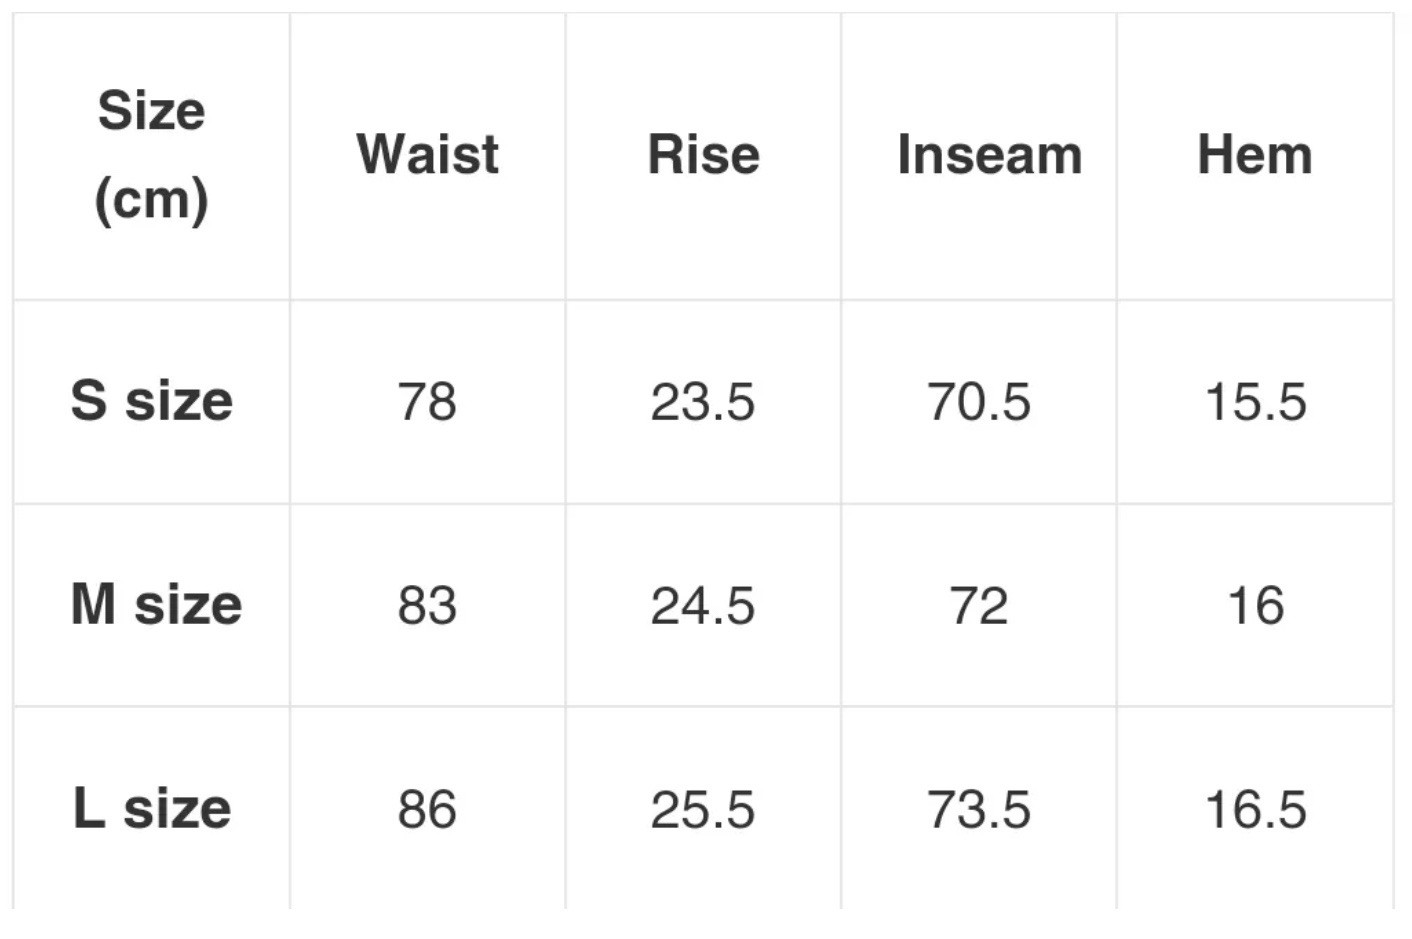Screen dimensions: 1412x939
Task: Click the M size rise value 24.5
Action: (702, 606)
